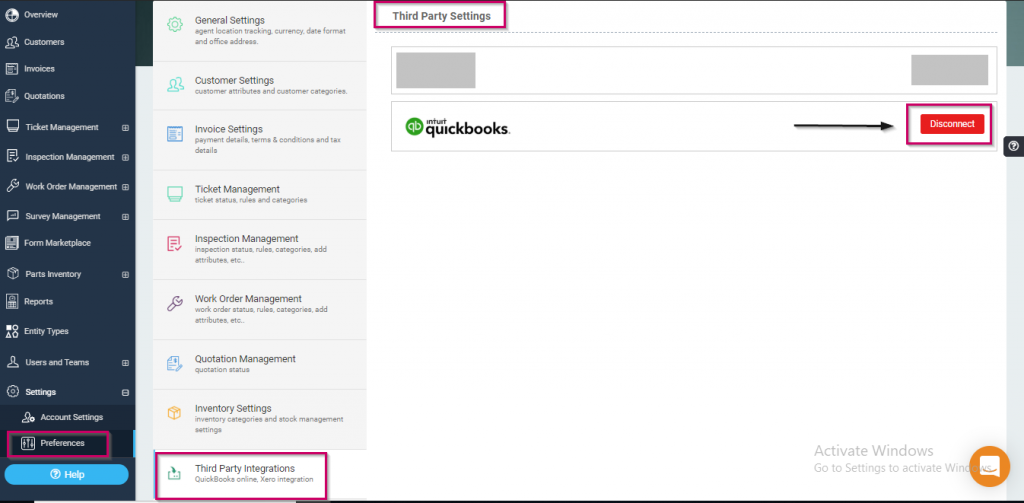1024x503 pixels.
Task: Click the Invoices sidebar icon
Action: (x=11, y=69)
